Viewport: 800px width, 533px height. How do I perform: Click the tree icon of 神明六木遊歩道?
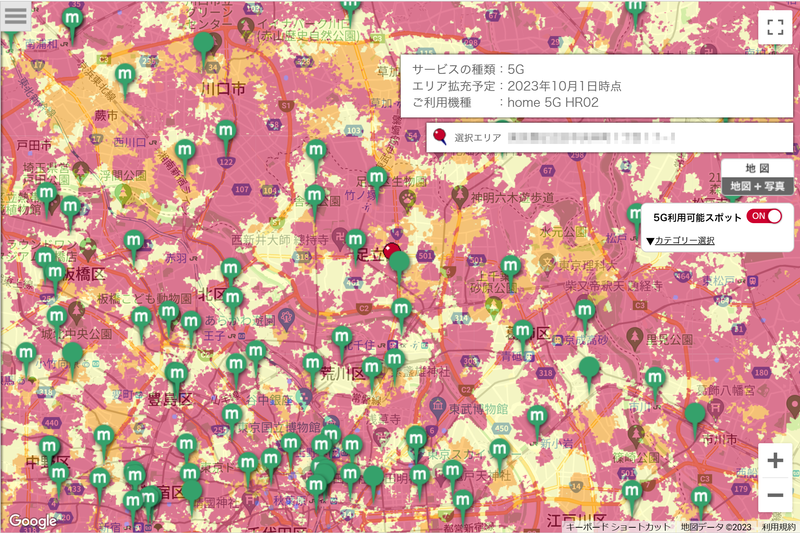(x=460, y=195)
